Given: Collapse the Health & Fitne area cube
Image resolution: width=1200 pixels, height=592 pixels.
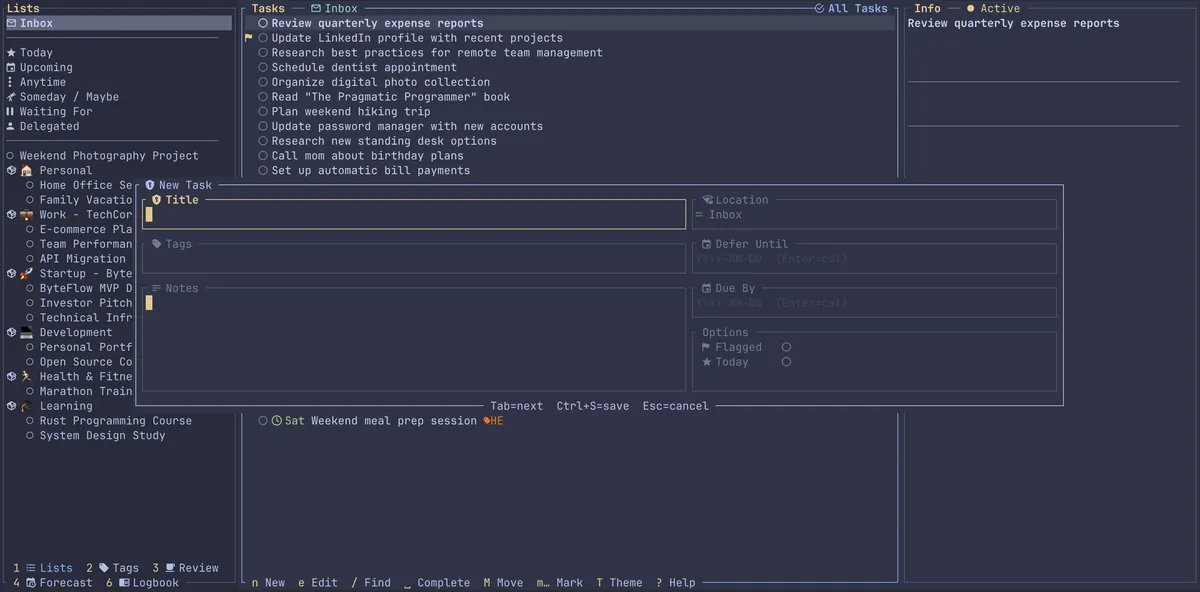Looking at the screenshot, I should [11, 377].
